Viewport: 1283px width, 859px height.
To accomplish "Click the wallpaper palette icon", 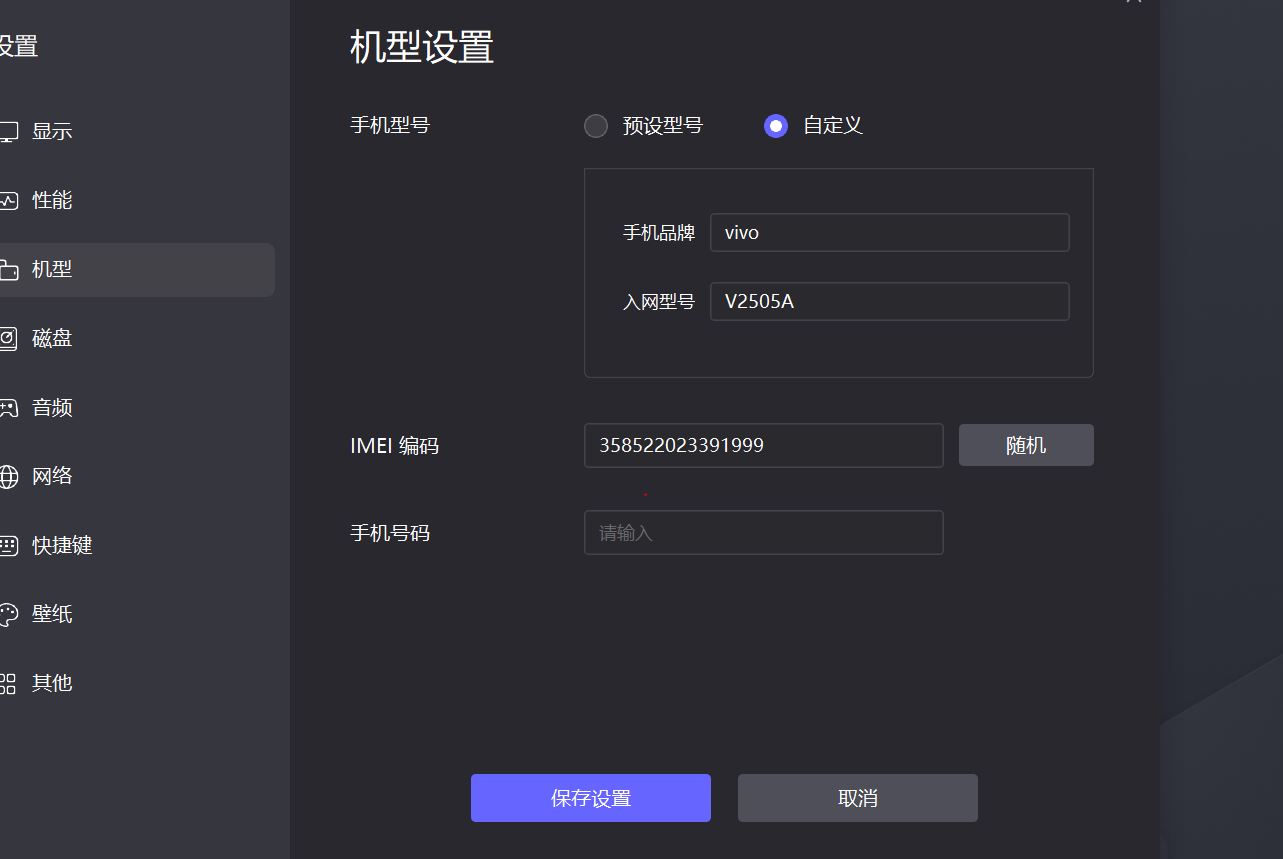I will pyautogui.click(x=8, y=615).
